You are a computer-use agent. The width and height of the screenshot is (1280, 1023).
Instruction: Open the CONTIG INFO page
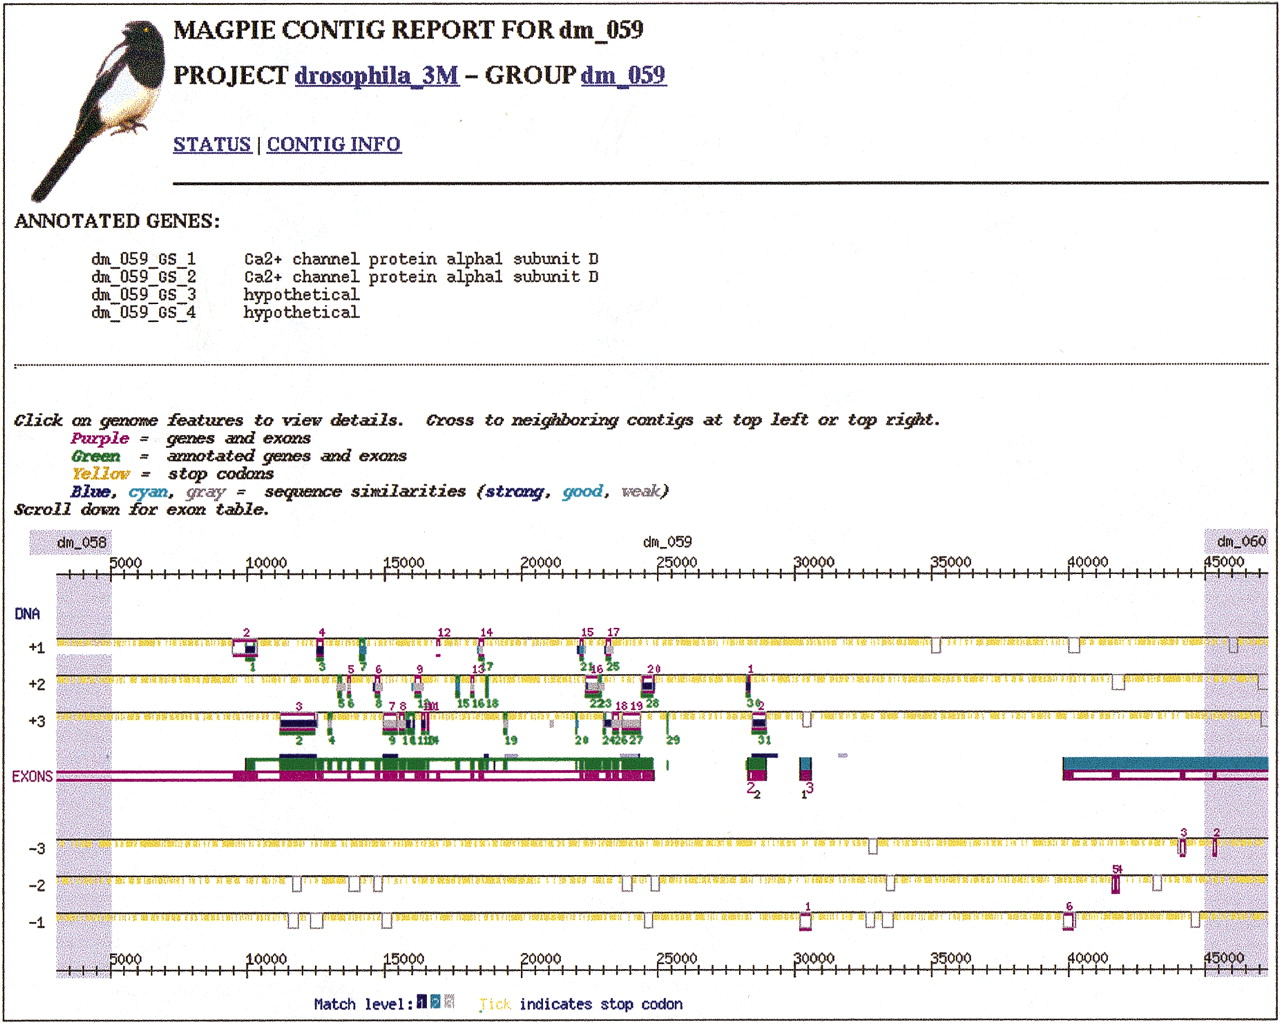(x=333, y=145)
